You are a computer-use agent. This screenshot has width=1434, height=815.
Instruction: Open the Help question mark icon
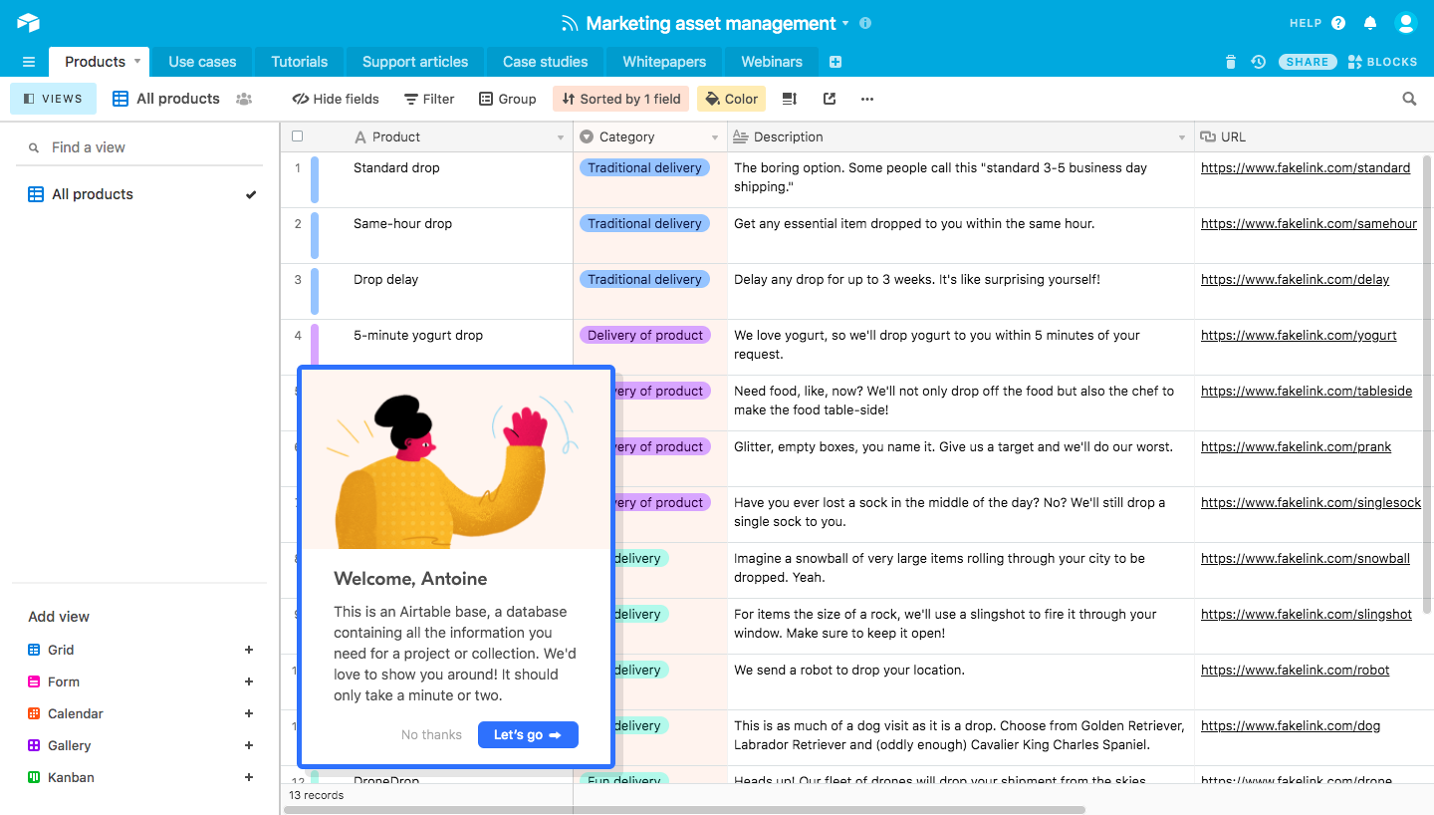coord(1339,23)
